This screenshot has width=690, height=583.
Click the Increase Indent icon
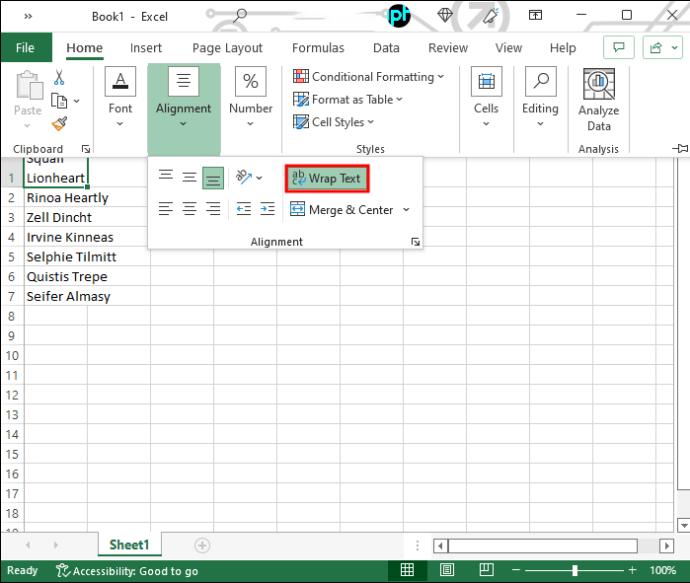(267, 209)
